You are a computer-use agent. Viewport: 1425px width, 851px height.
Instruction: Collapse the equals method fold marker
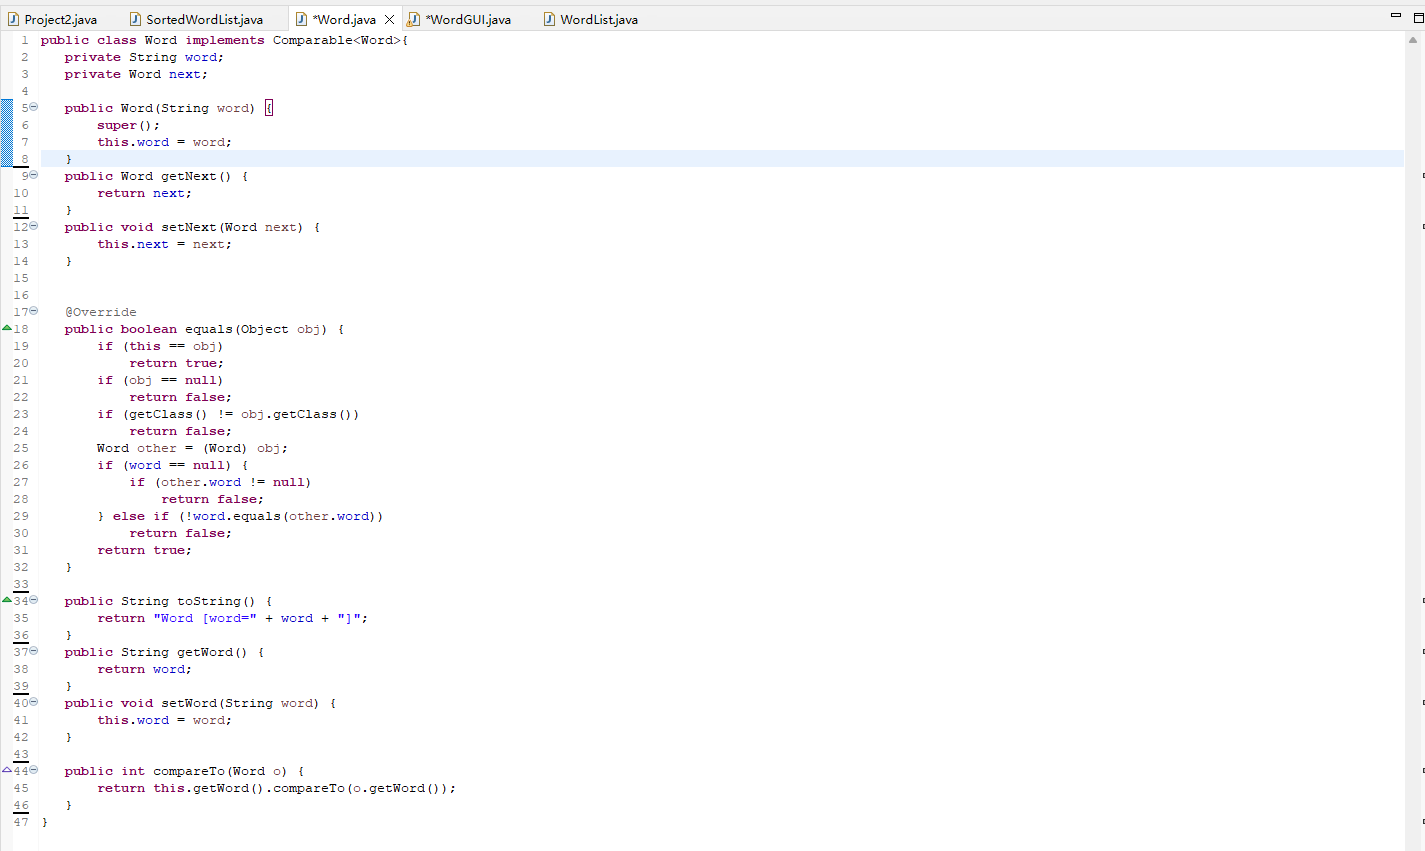[x=32, y=311]
